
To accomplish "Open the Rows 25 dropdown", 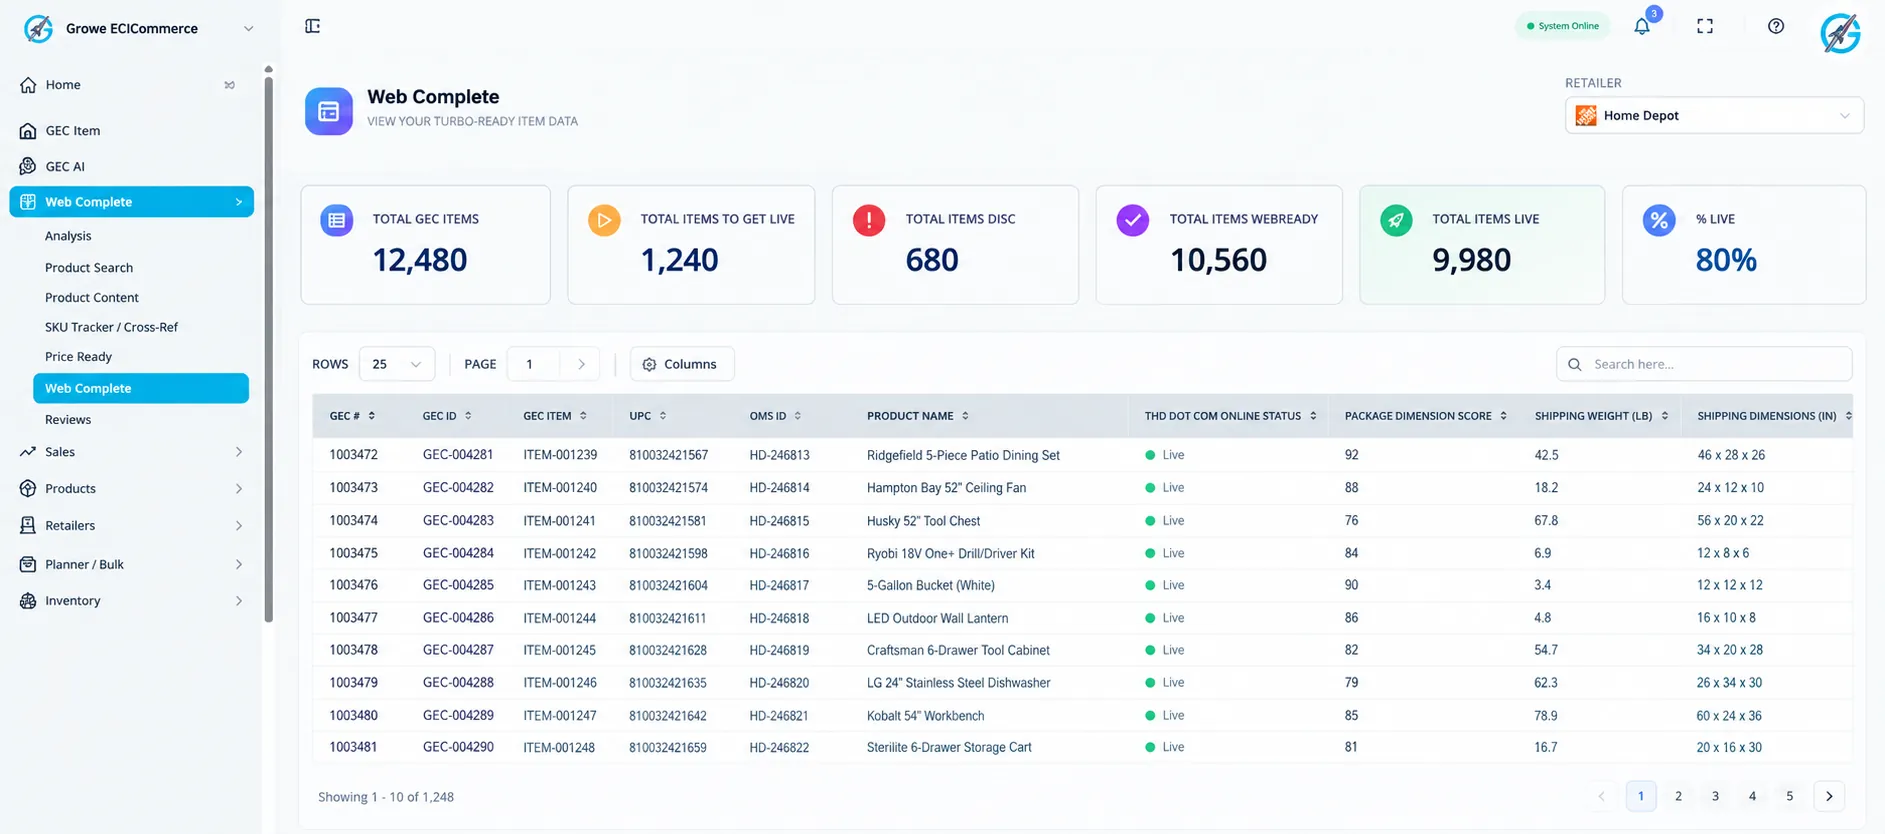I will (397, 364).
